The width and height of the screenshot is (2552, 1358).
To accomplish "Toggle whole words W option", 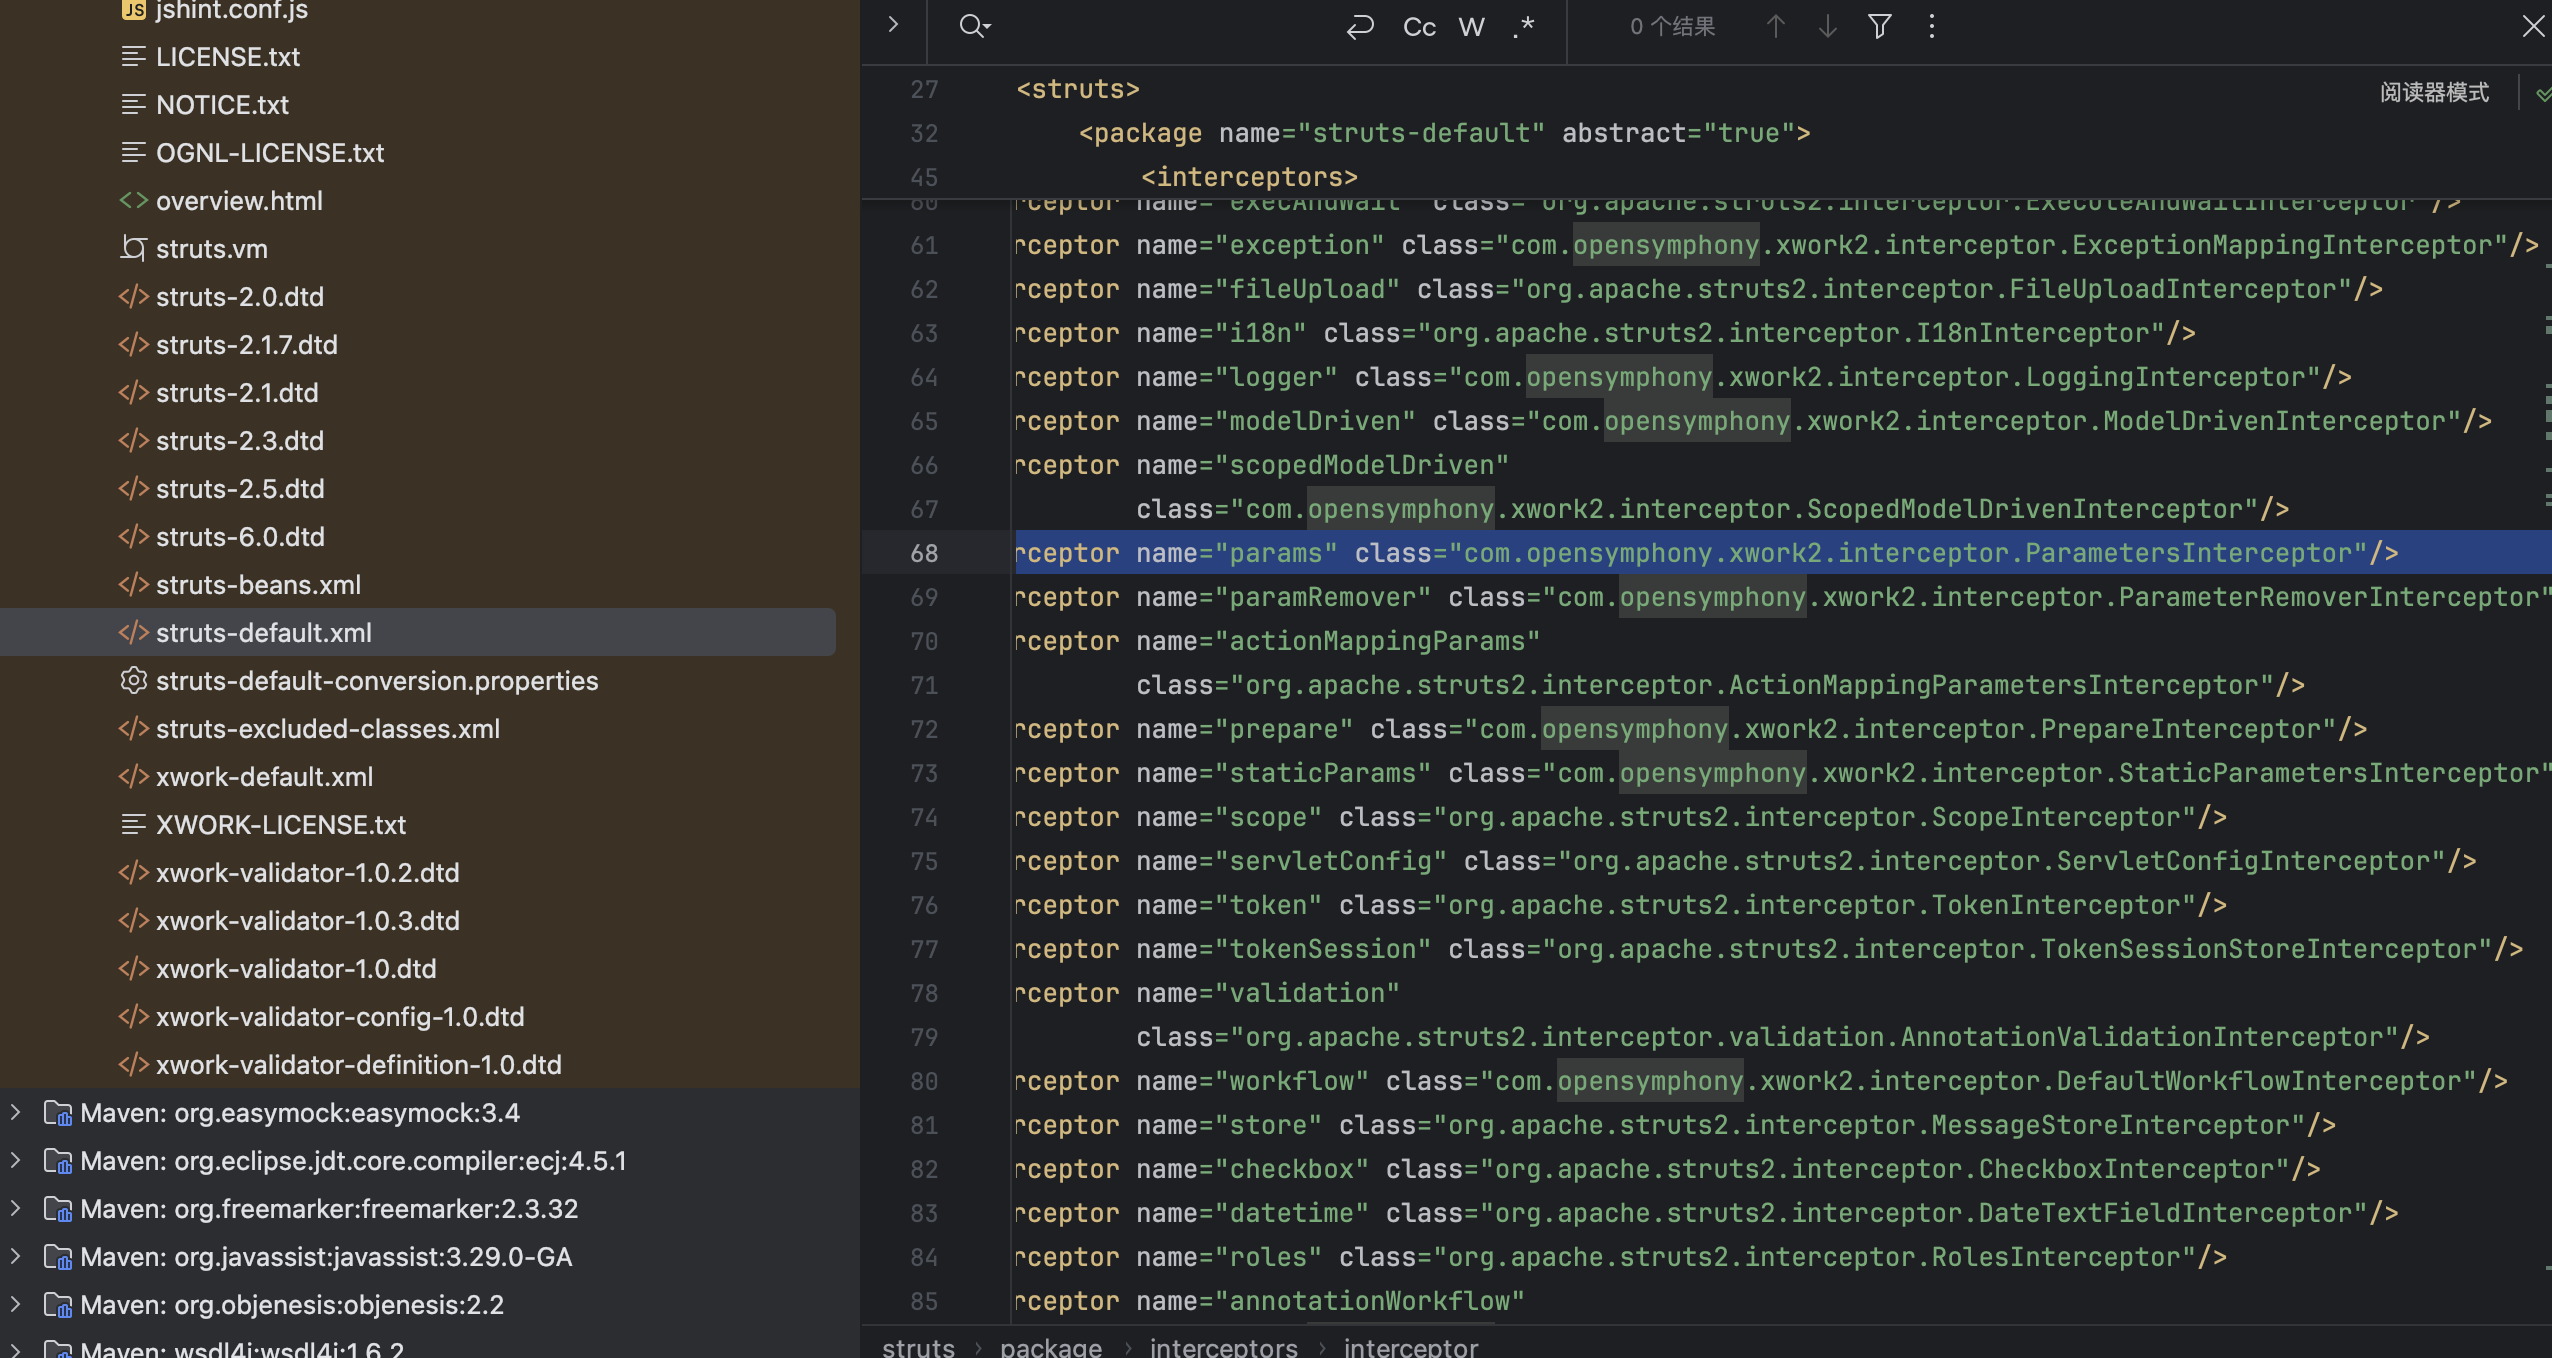I will coord(1471,27).
